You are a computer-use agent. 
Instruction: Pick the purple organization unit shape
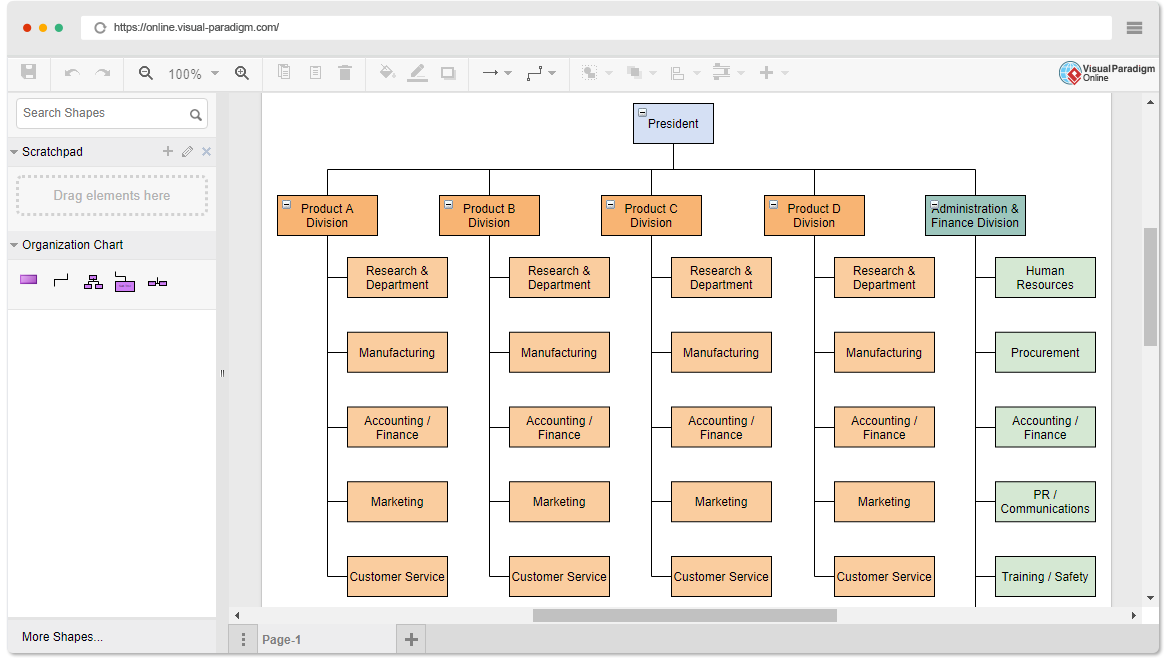pos(28,280)
